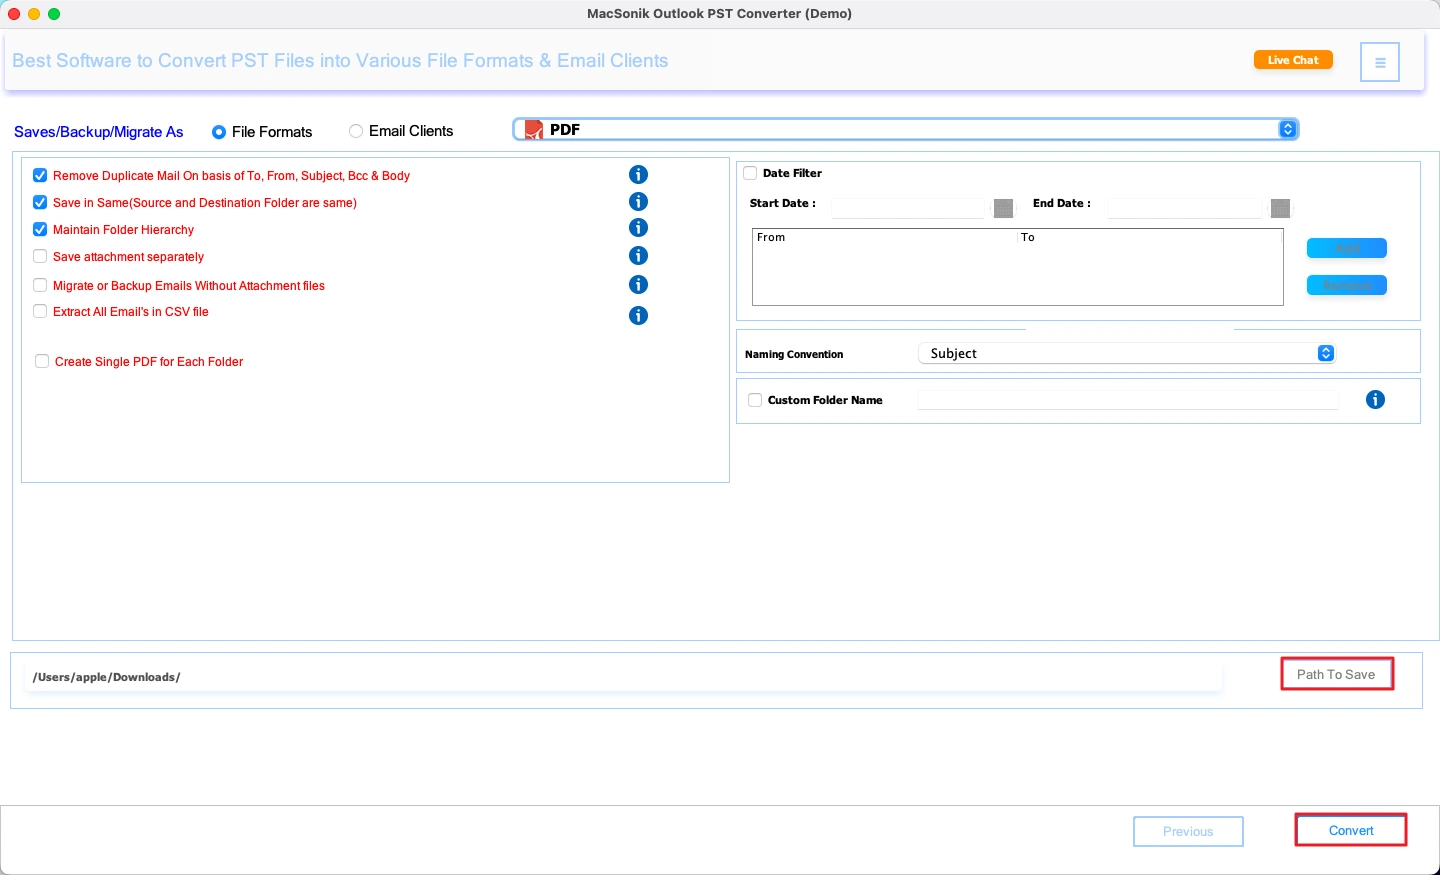Click the Remove date range button
1440x875 pixels.
tap(1347, 285)
